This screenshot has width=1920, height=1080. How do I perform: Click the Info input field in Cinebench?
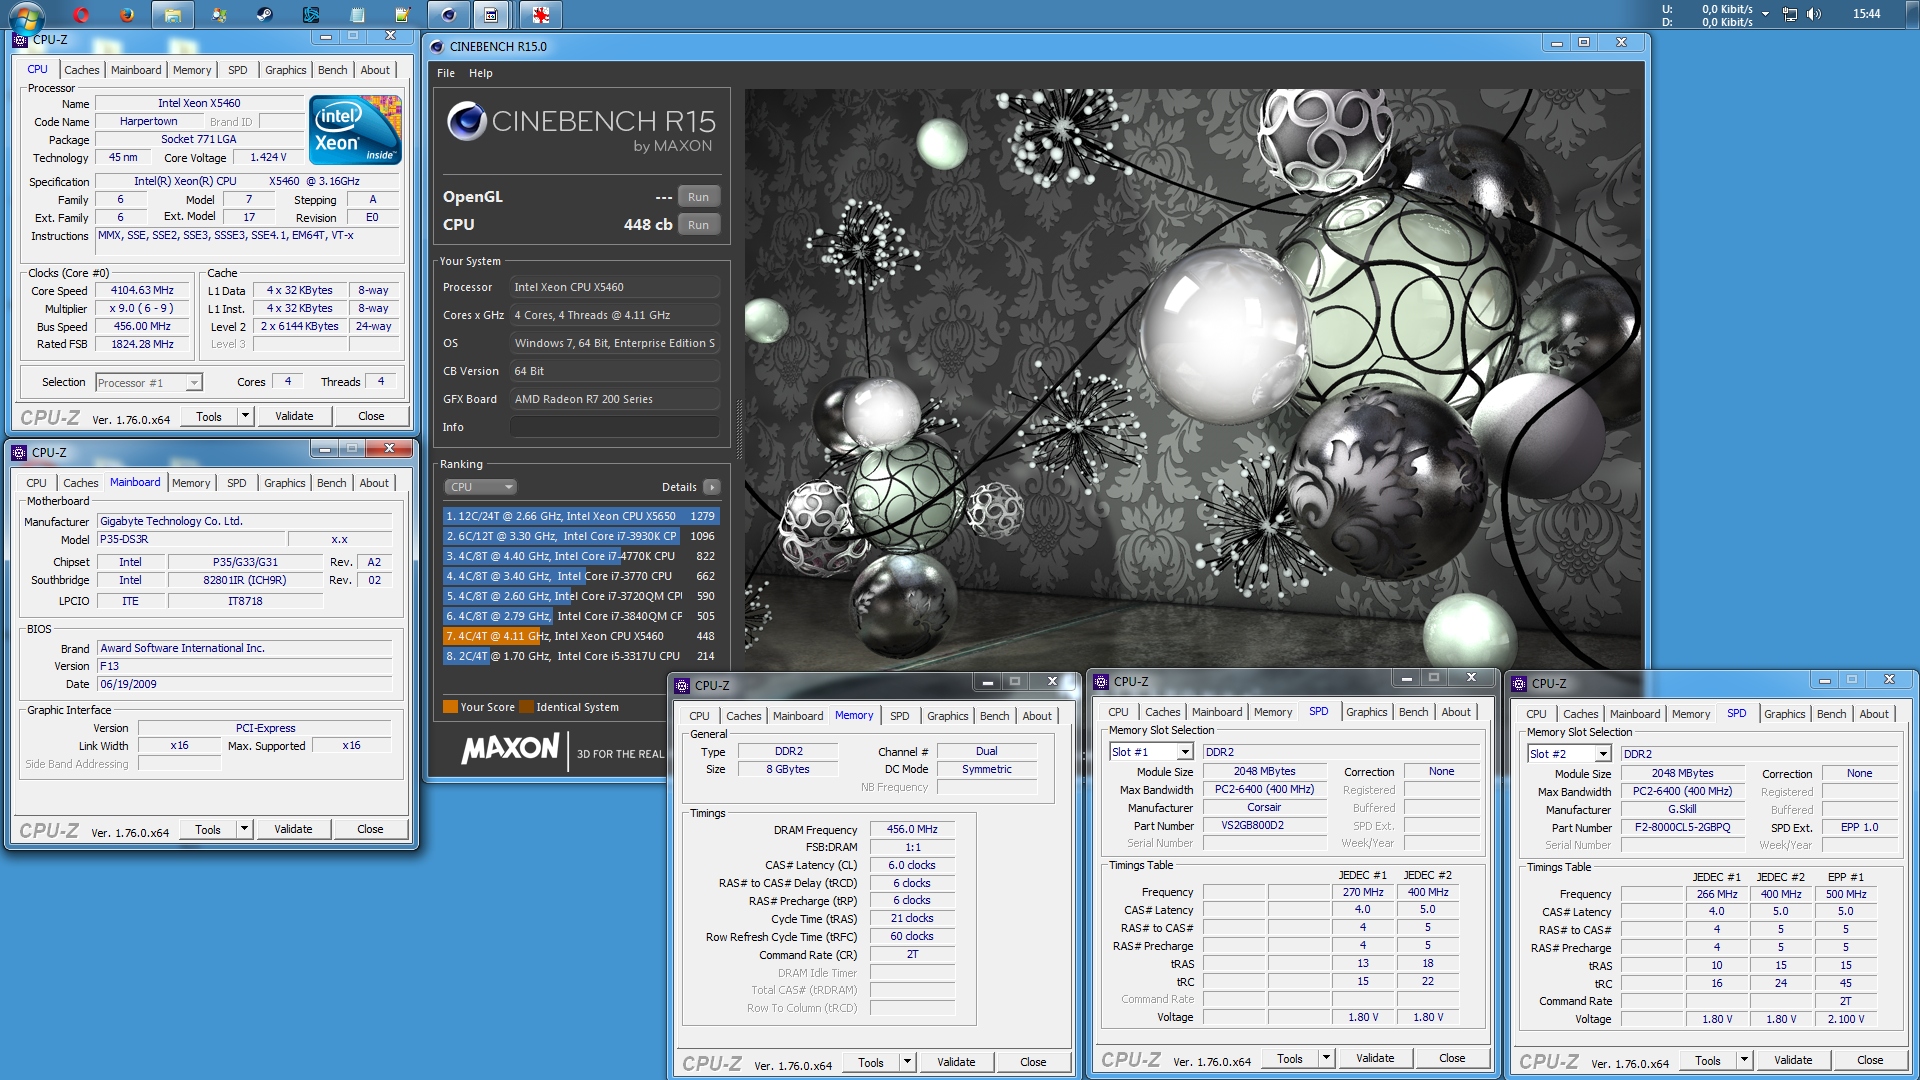pos(615,427)
